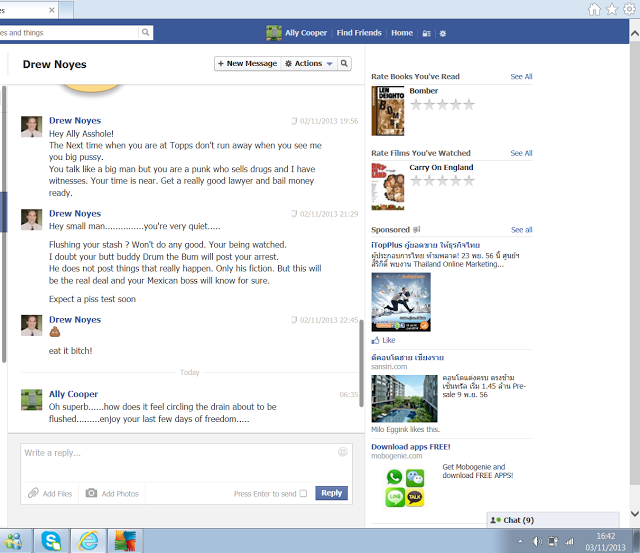Open the AVG antivirus taskbar icon
Viewport: 640px width, 553px height.
point(125,541)
